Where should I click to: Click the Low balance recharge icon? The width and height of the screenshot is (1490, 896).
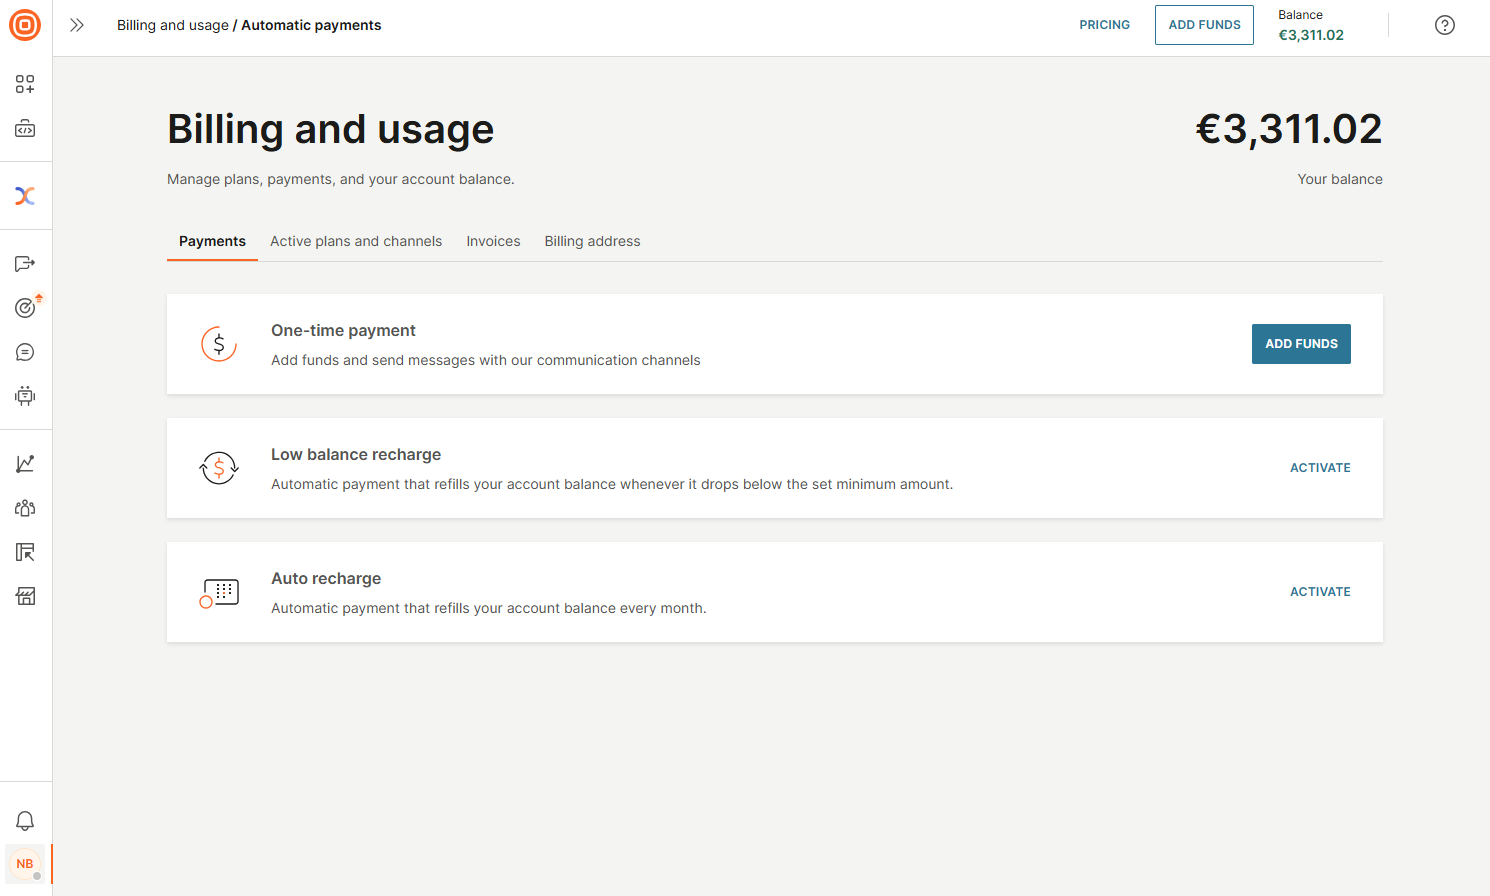pos(219,468)
